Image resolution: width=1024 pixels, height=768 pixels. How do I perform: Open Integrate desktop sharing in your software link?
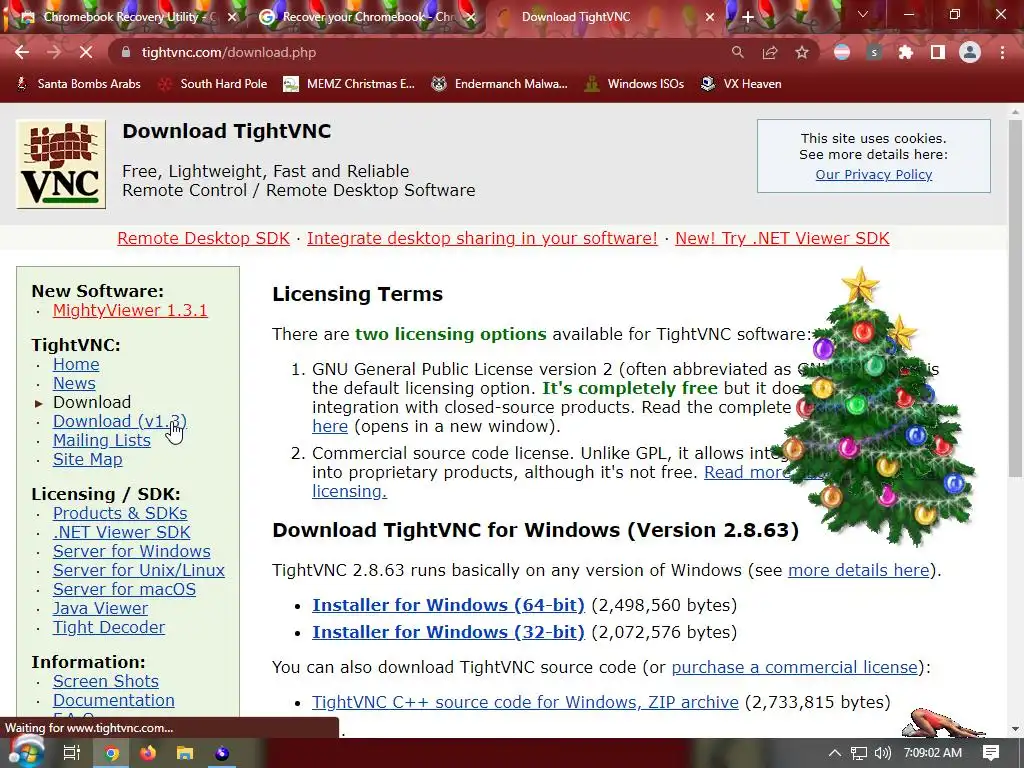482,238
